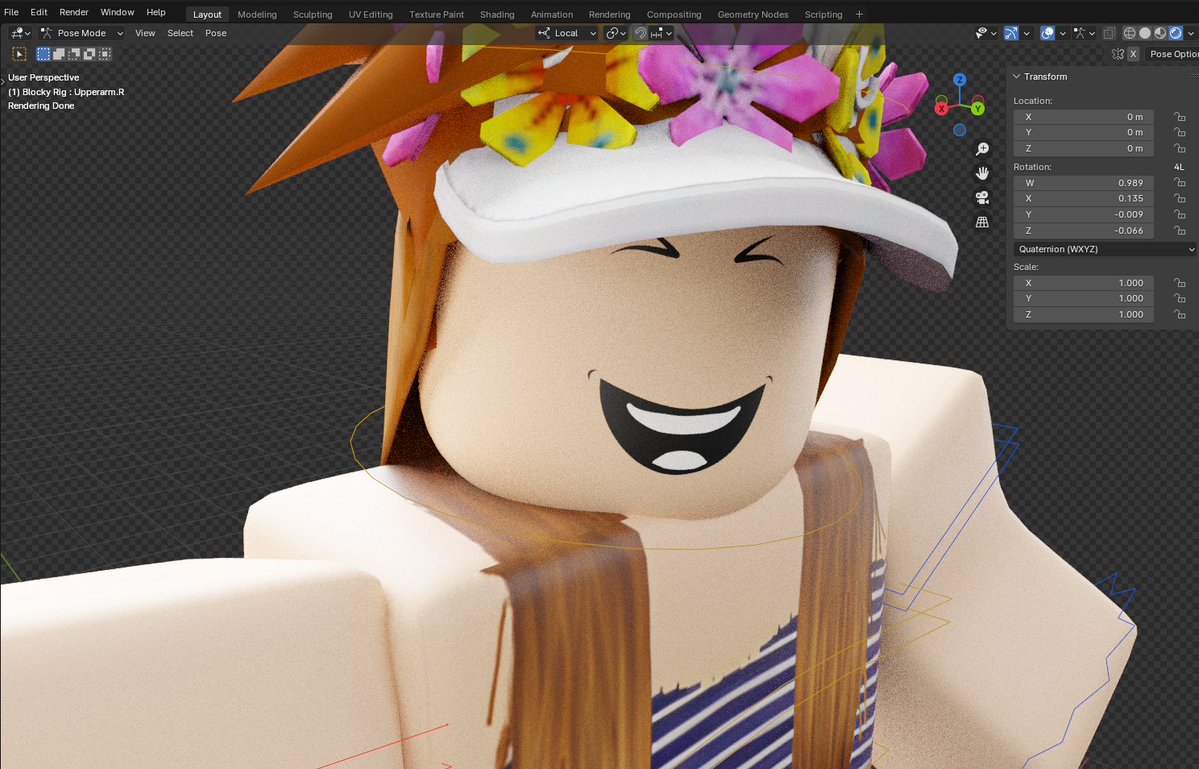Image resolution: width=1199 pixels, height=769 pixels.
Task: Toggle the camera view icon
Action: pyautogui.click(x=983, y=198)
